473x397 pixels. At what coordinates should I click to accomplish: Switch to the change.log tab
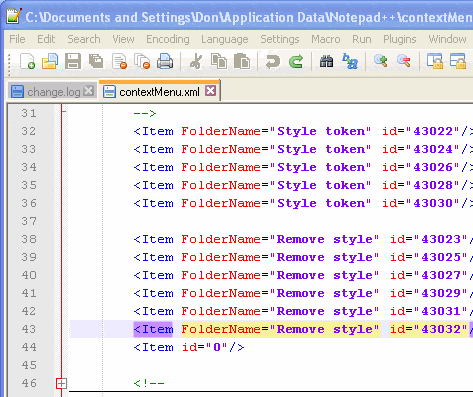[53, 91]
